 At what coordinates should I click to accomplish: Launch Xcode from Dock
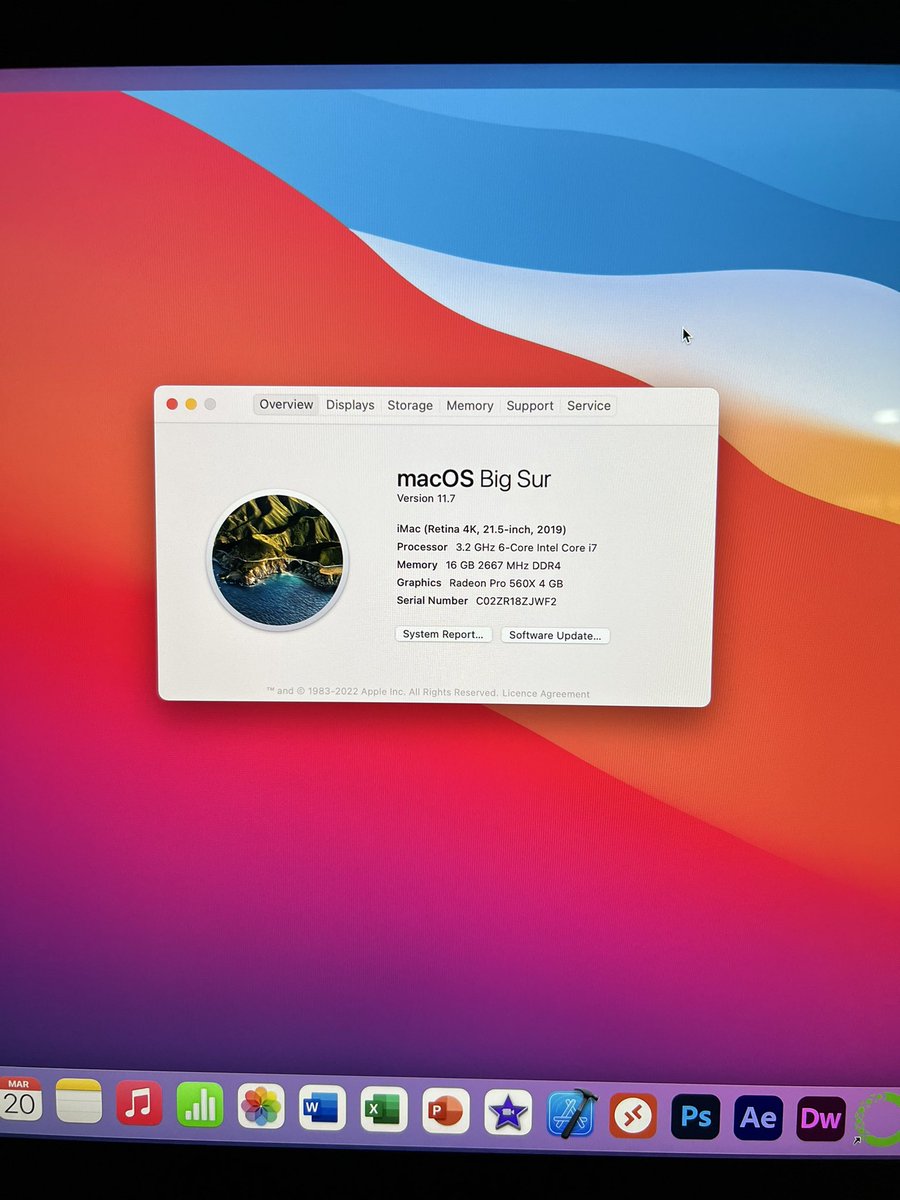[571, 1113]
